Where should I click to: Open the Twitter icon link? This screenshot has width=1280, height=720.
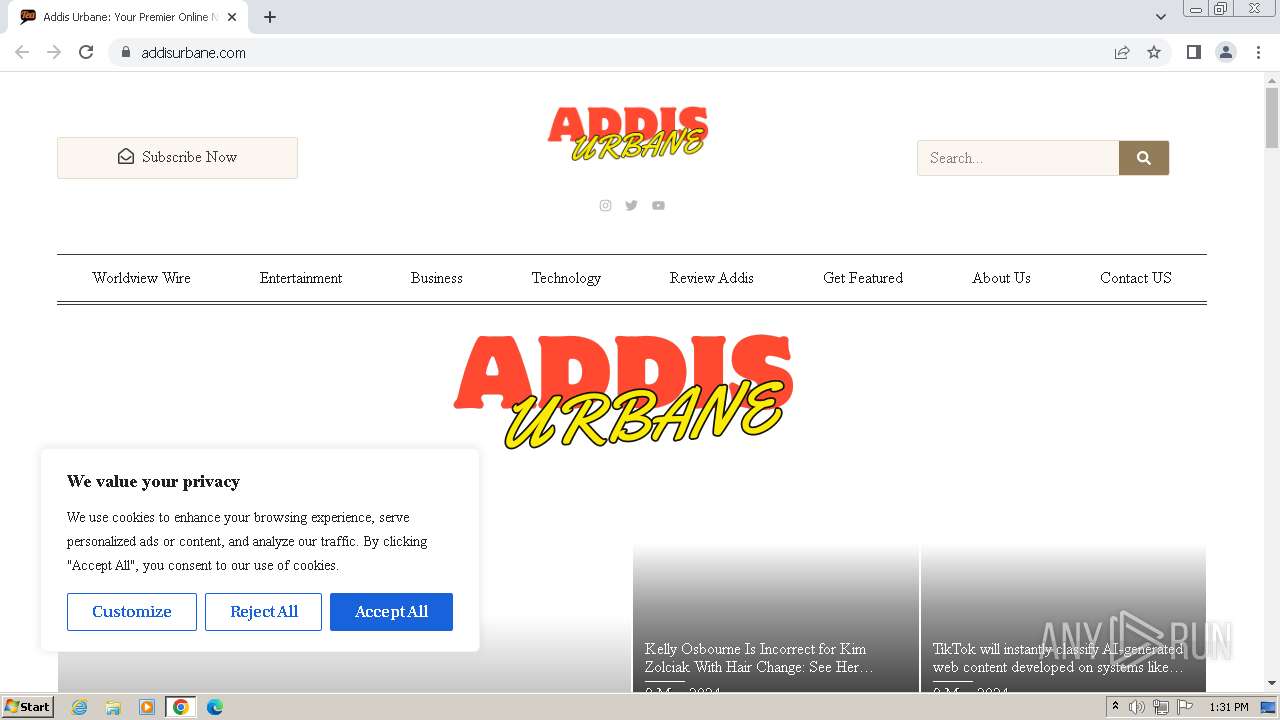[x=631, y=205]
